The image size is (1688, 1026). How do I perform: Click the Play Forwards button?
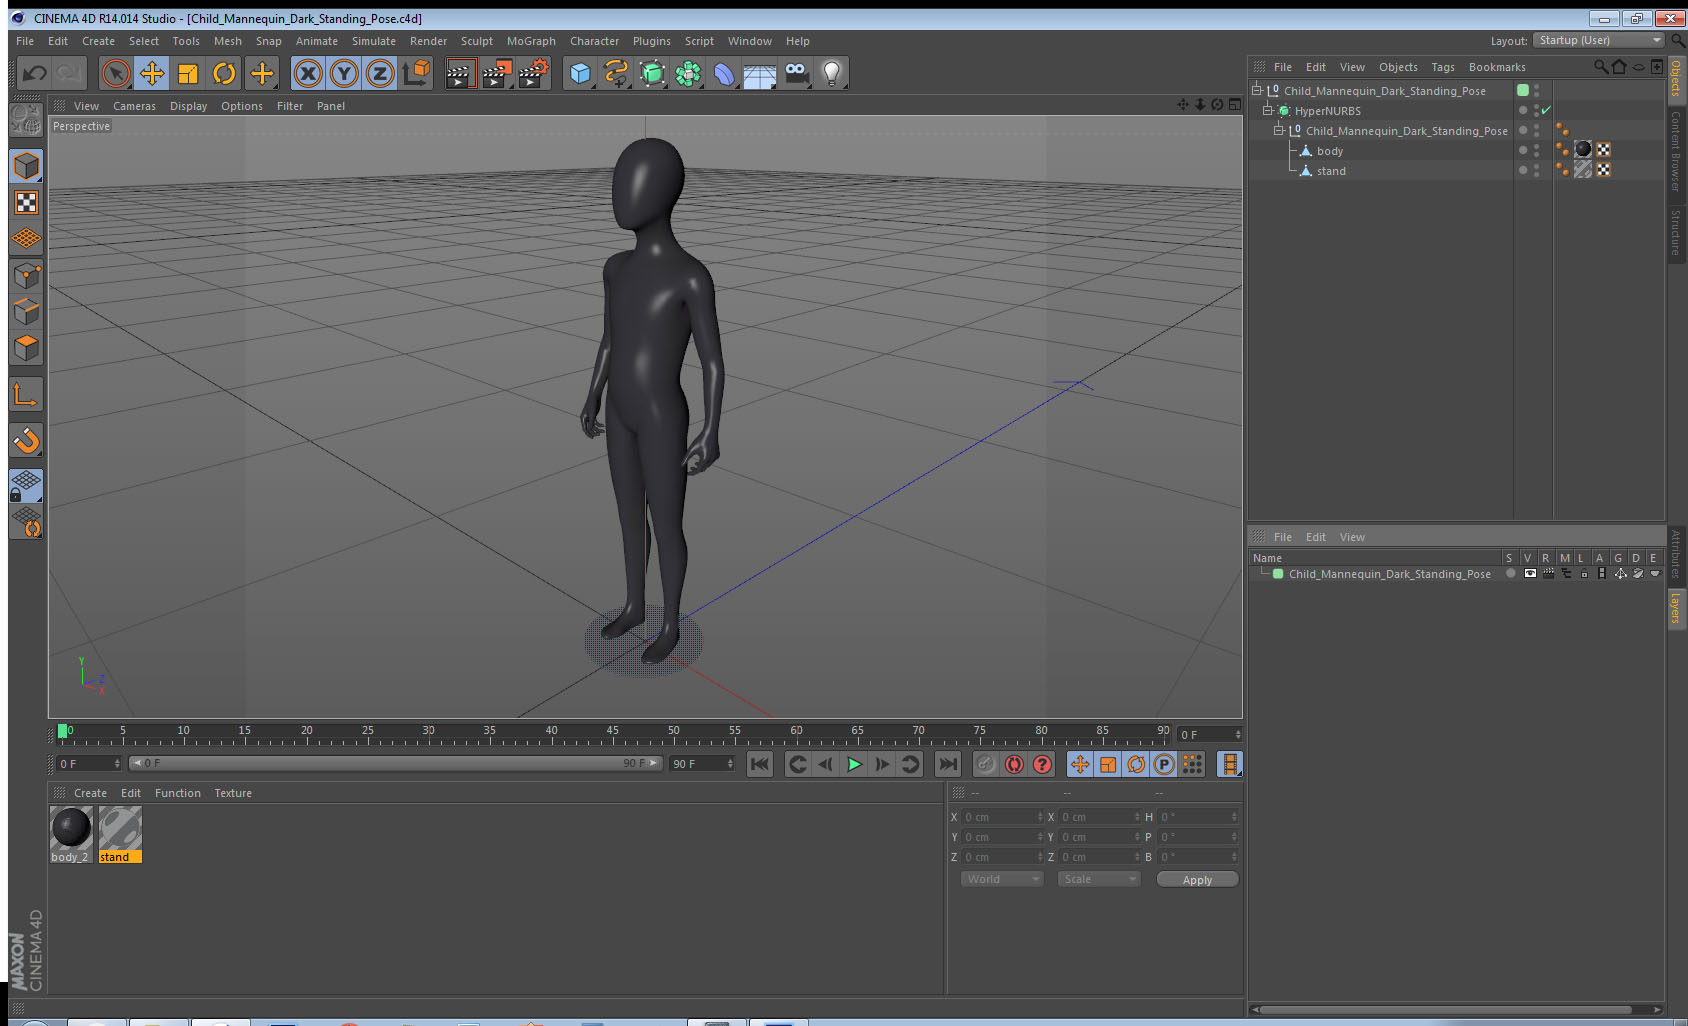pyautogui.click(x=854, y=764)
